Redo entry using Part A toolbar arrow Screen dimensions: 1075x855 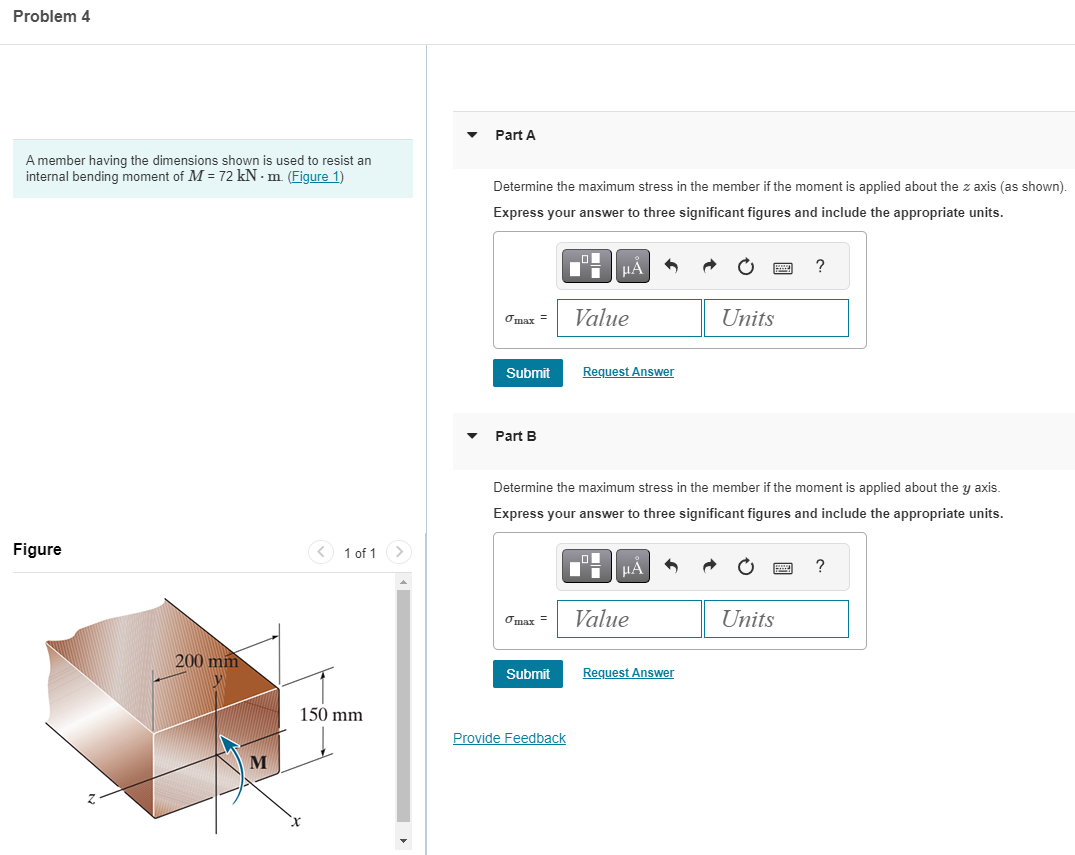click(709, 265)
